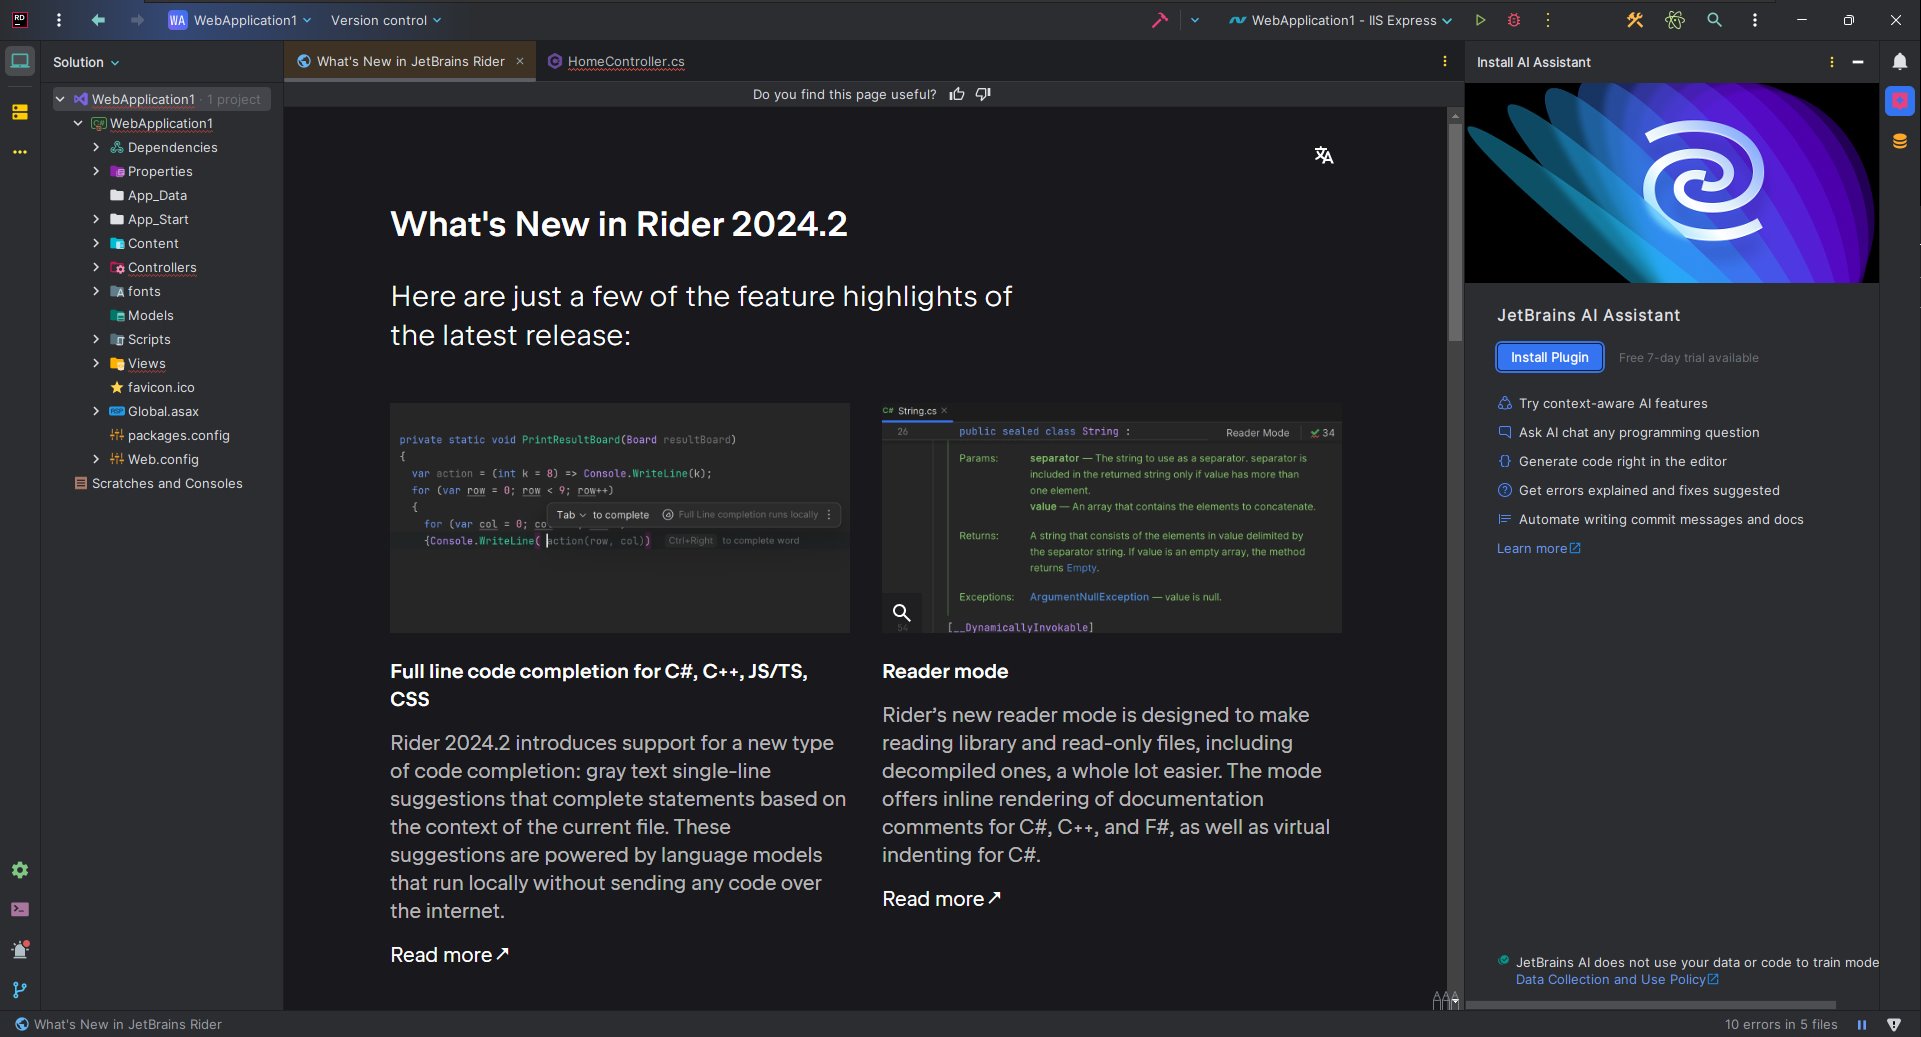
Task: Switch to the HomeController.cs tab
Action: (616, 61)
